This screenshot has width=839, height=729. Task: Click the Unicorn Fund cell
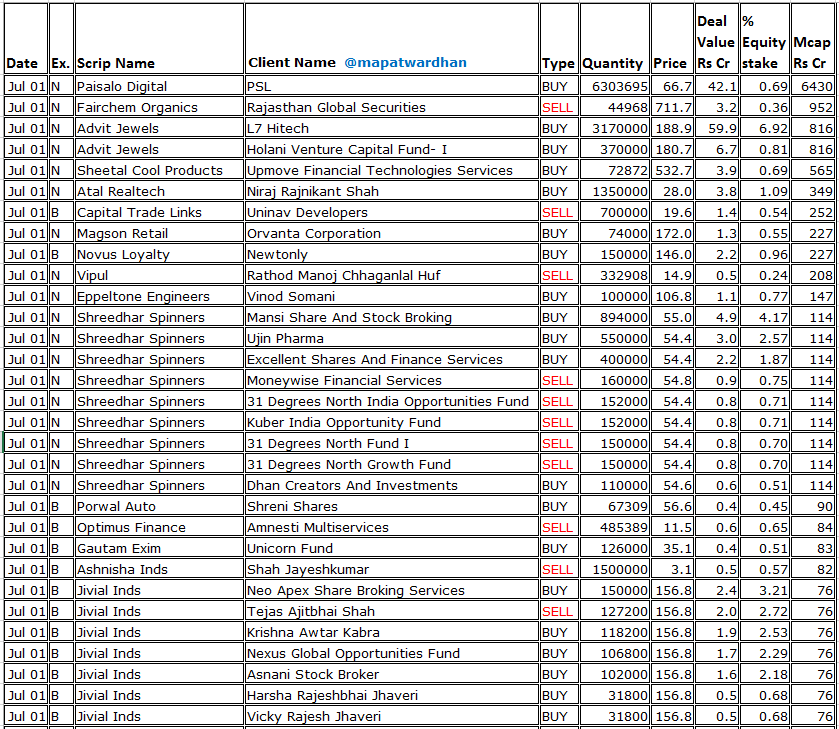[392, 549]
